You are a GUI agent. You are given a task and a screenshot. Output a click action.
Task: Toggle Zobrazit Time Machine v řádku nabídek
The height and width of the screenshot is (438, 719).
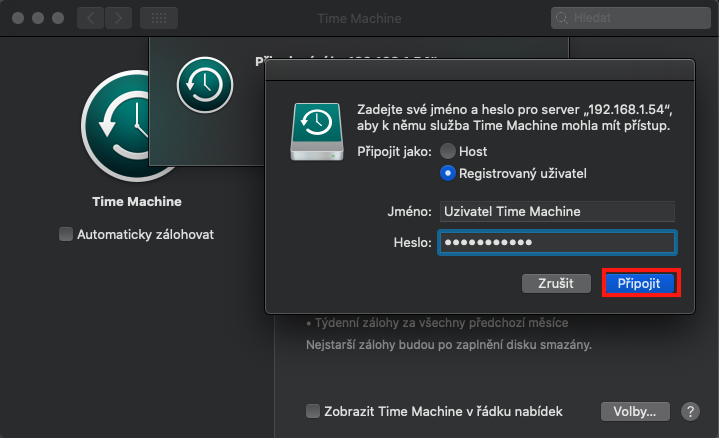[x=314, y=411]
